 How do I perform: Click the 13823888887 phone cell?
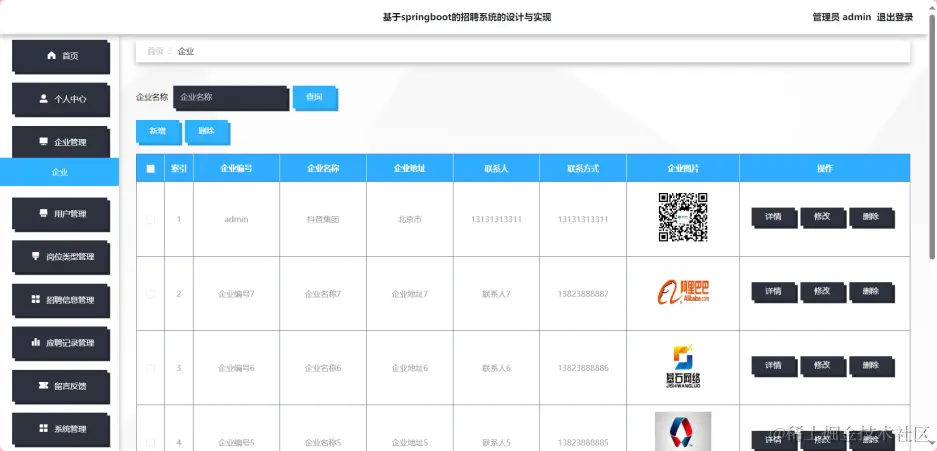point(583,294)
